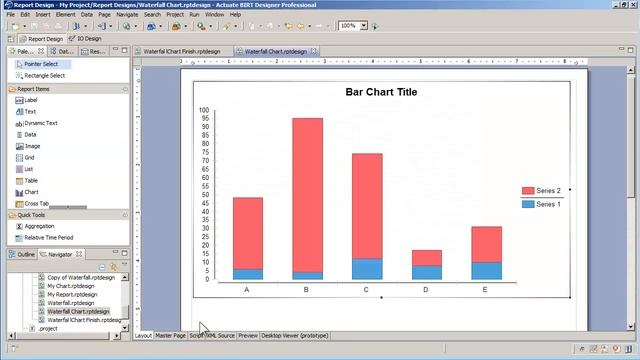
Task: Switch to the Preview tab
Action: pos(248,336)
